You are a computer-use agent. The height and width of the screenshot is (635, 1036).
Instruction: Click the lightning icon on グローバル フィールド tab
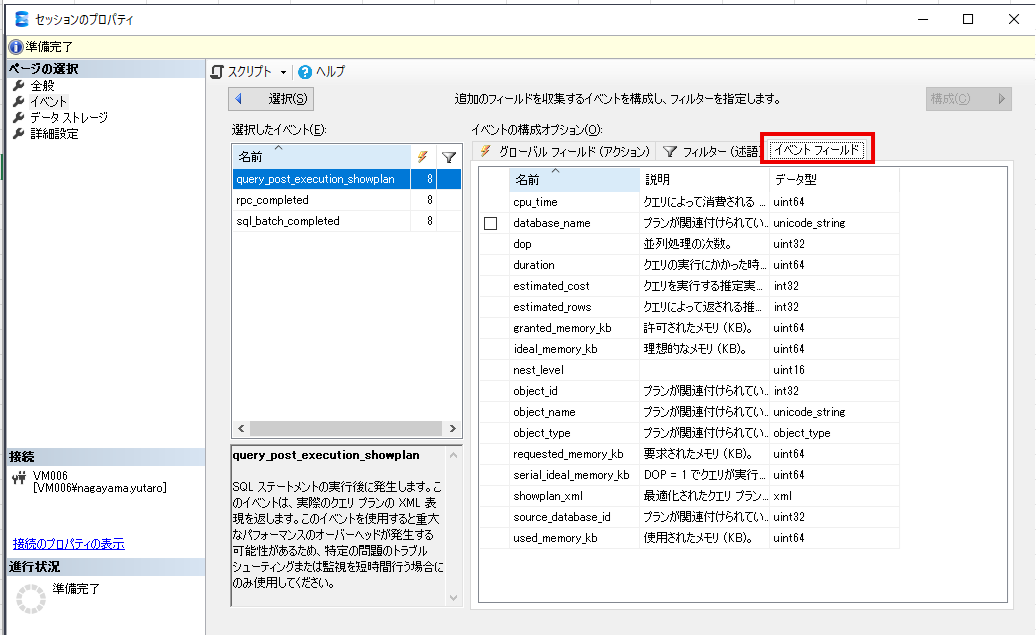coord(484,150)
